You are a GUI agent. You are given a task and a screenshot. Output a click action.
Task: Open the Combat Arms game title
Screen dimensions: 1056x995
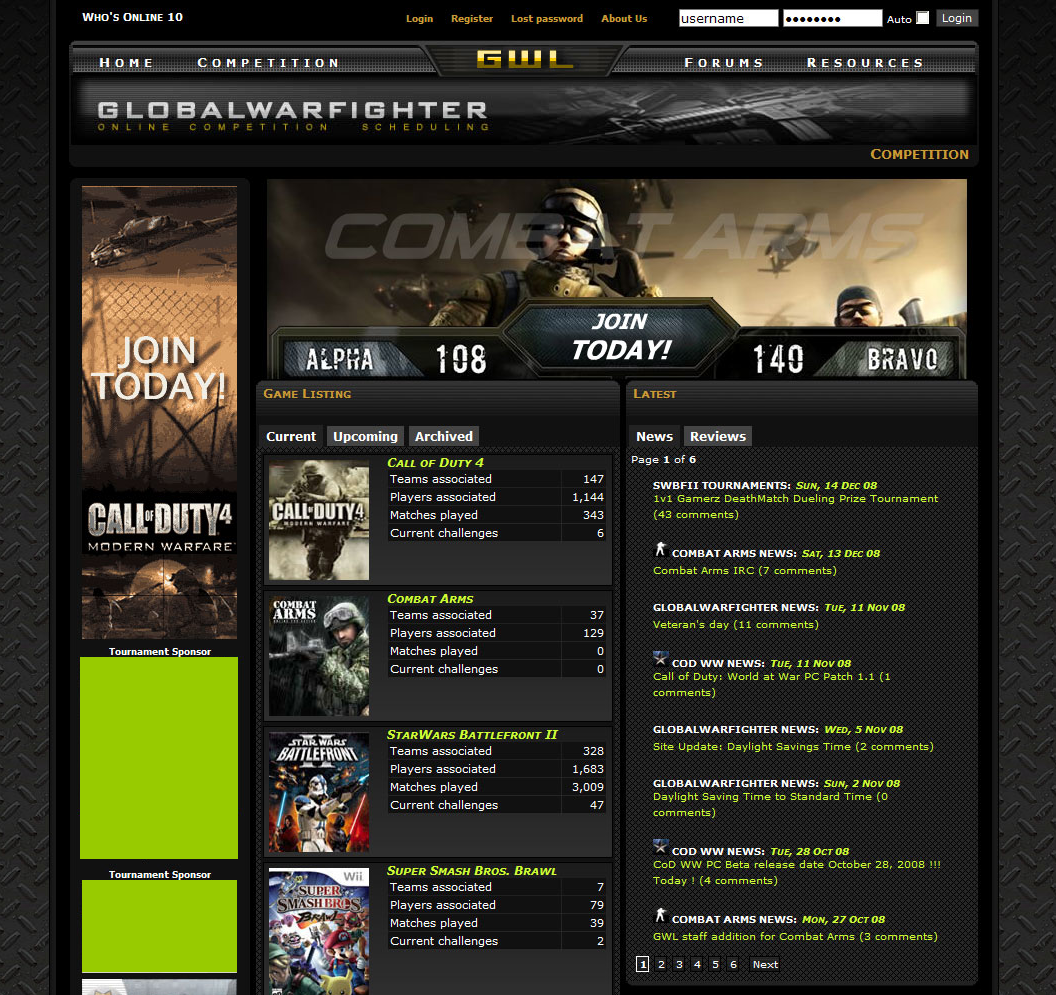pos(430,599)
